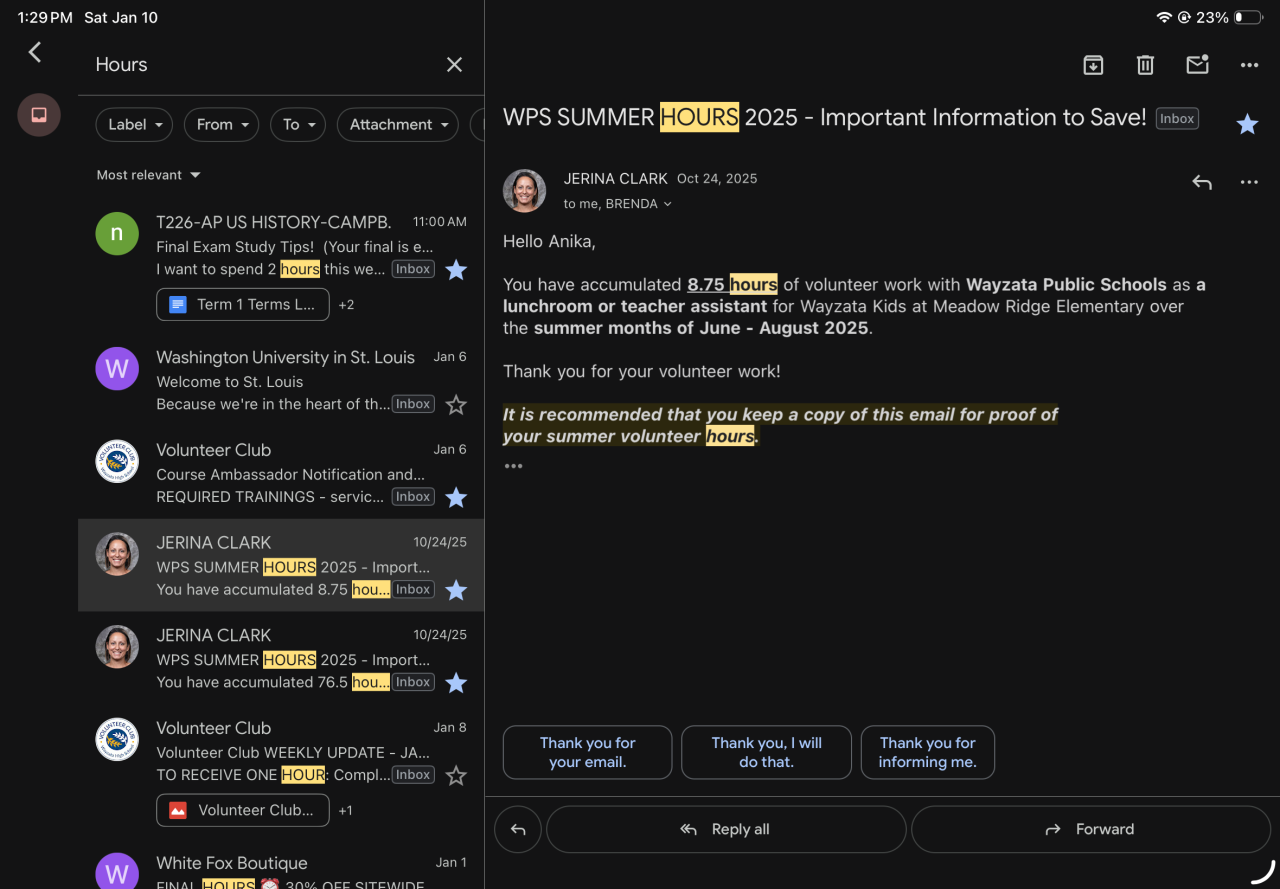Open Jerina Clark's 76.5 hours email
Image resolution: width=1280 pixels, height=889 pixels.
point(281,659)
